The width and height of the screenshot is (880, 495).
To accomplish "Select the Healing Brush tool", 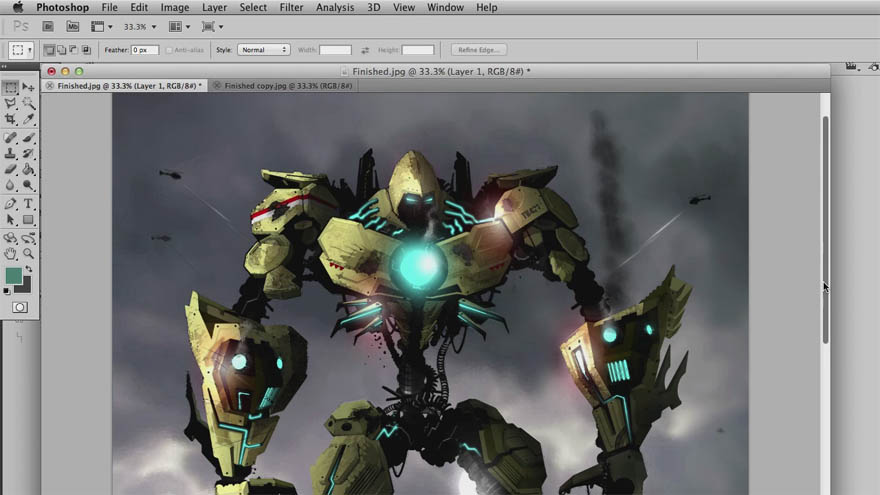I will (11, 138).
